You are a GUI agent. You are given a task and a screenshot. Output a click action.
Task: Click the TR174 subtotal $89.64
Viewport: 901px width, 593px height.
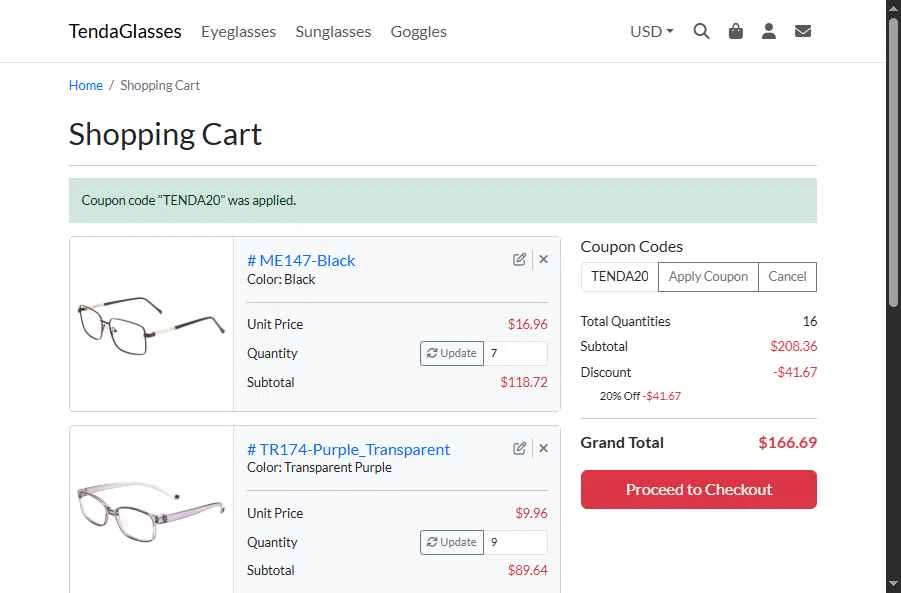pos(527,570)
